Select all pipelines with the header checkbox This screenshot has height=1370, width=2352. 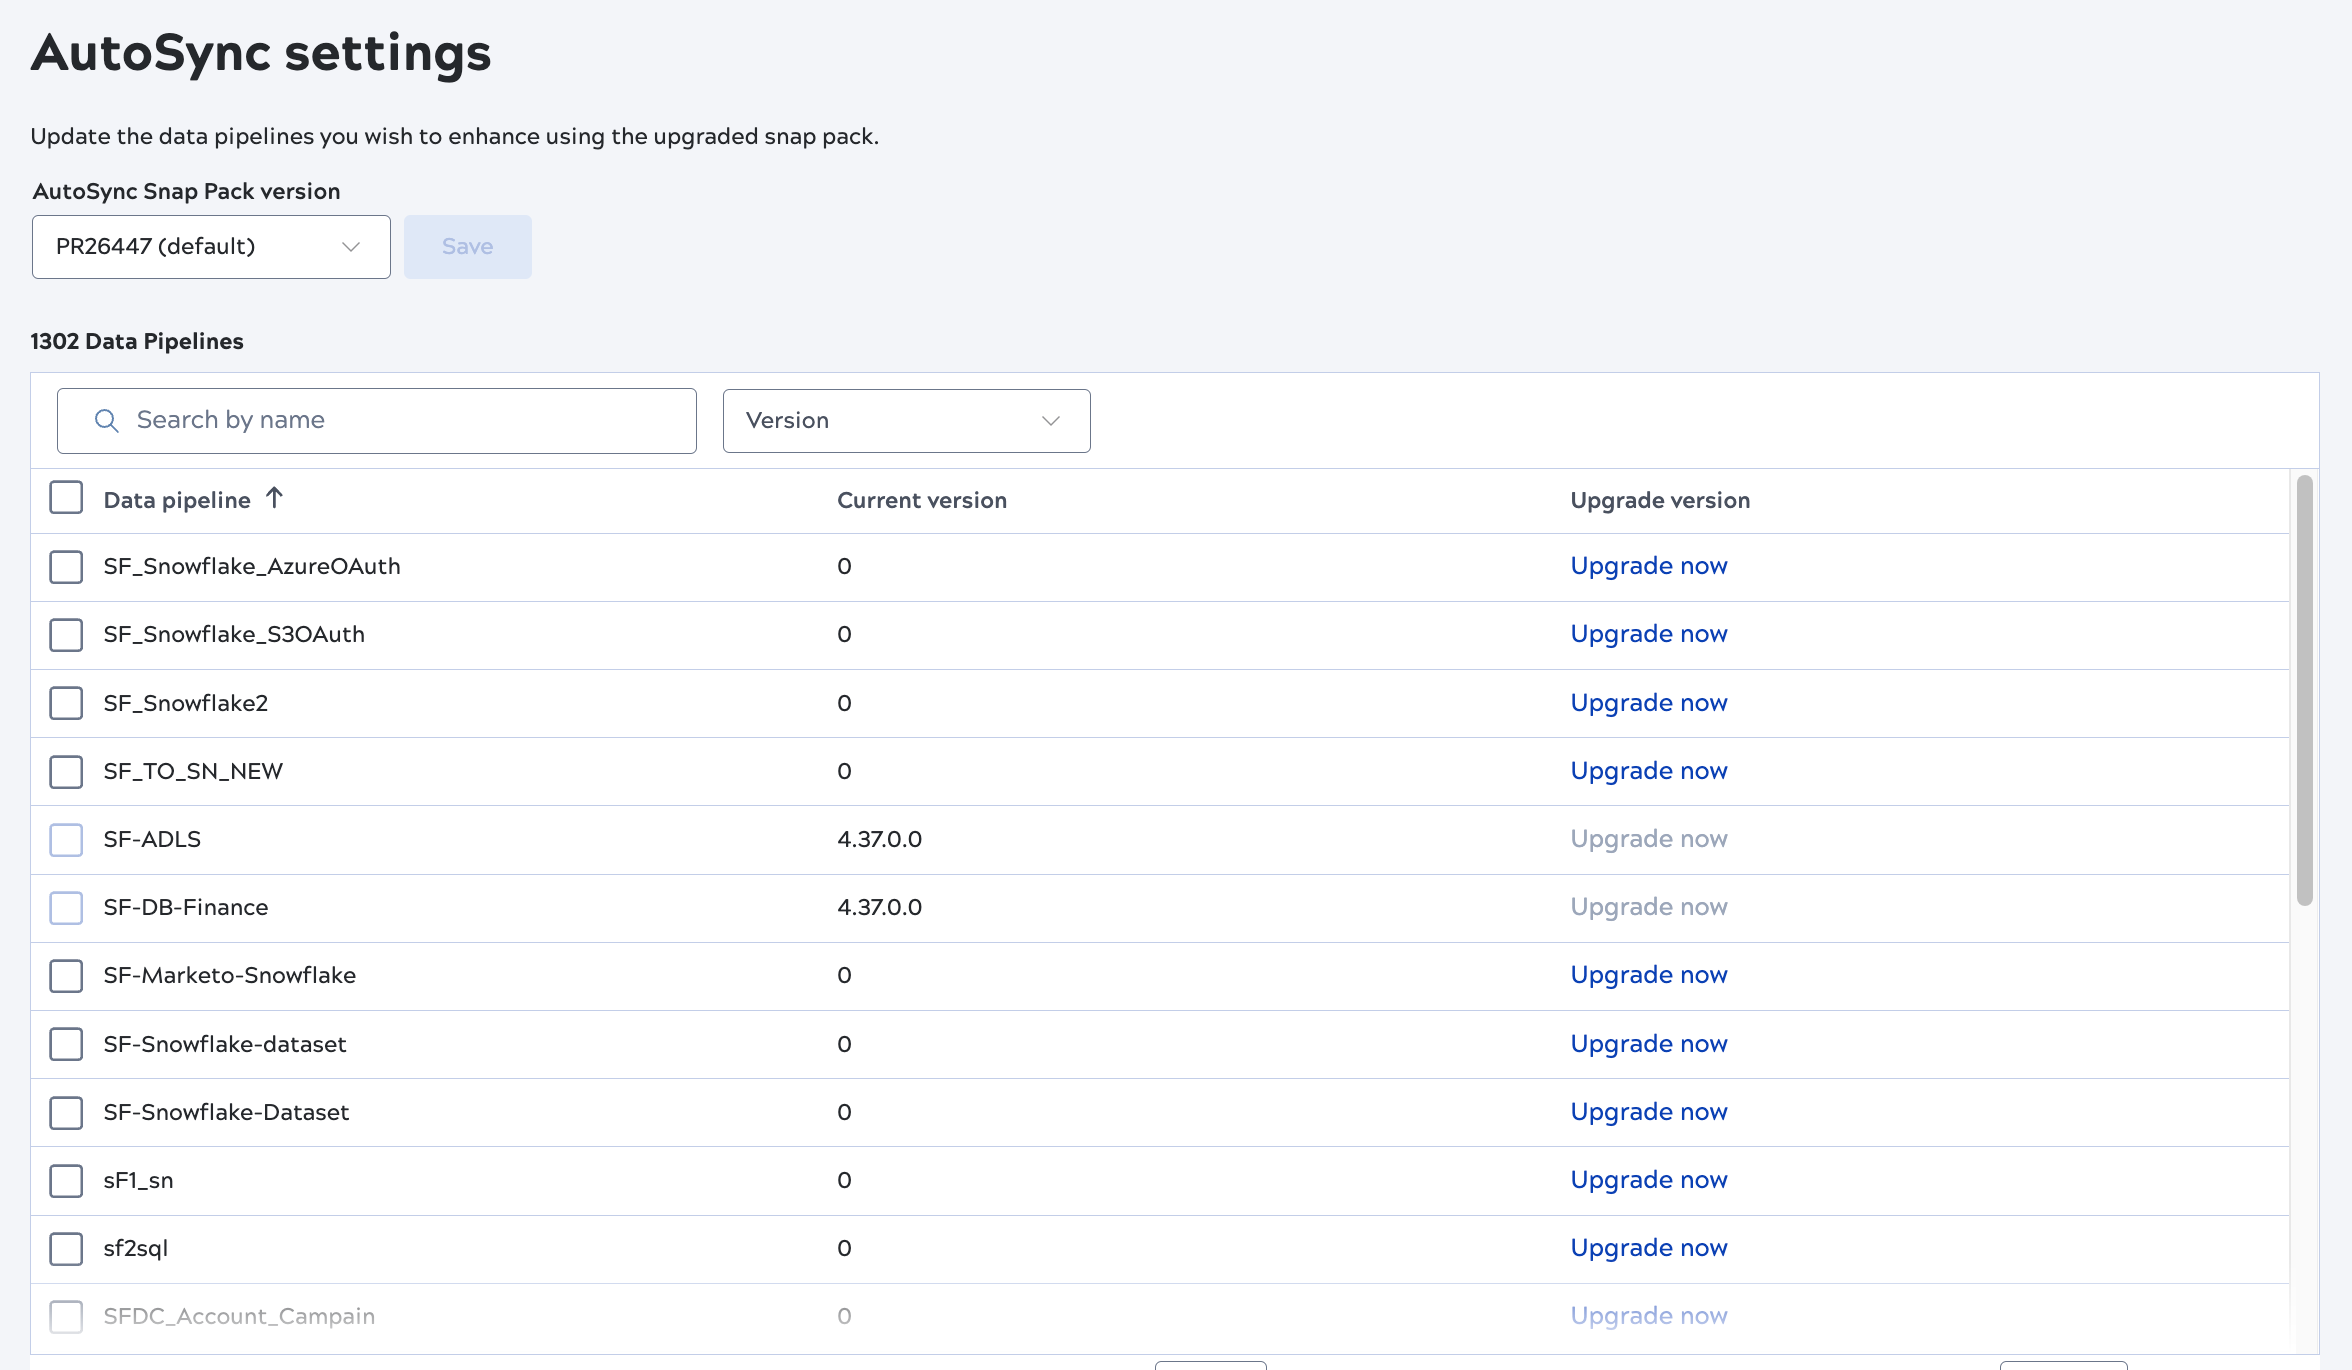pos(65,497)
